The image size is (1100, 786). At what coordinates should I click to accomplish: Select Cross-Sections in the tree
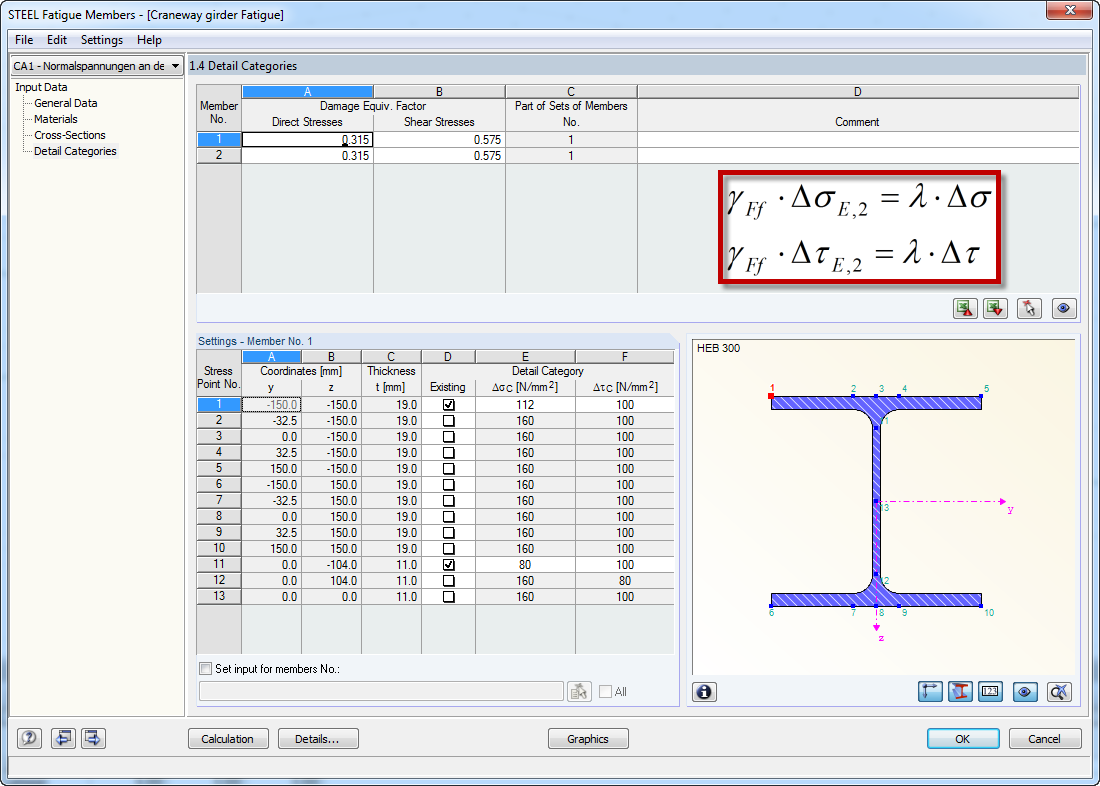click(x=70, y=135)
